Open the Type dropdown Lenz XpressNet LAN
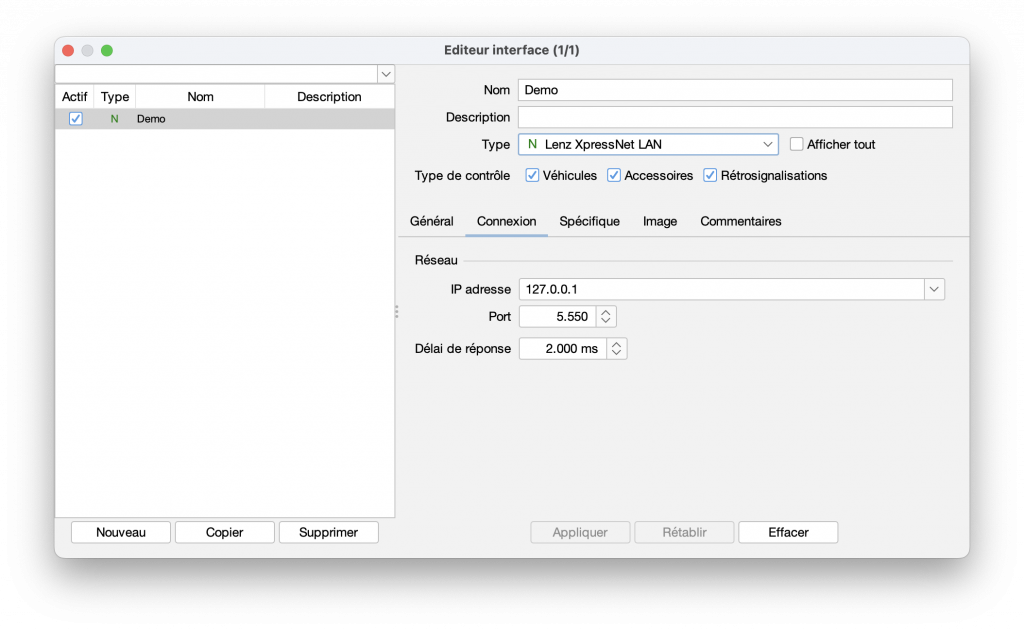The height and width of the screenshot is (630, 1024). 648,144
